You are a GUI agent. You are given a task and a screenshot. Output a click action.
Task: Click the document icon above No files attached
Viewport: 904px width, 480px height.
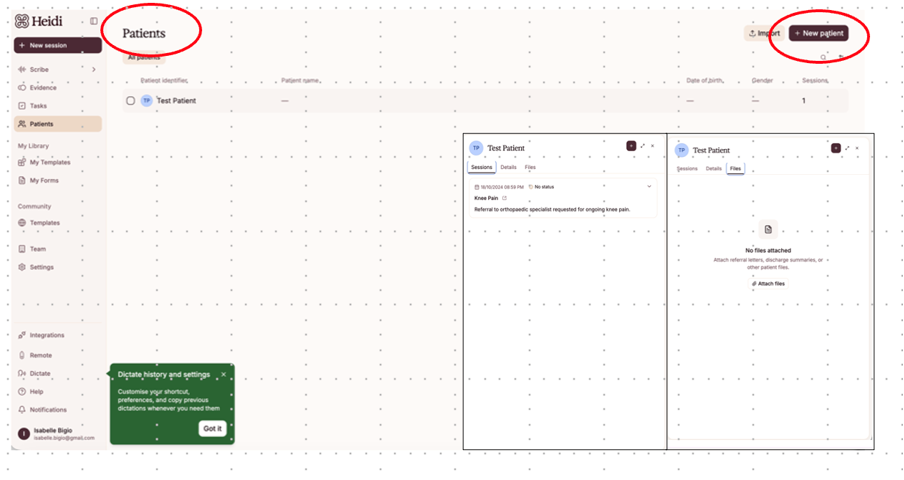click(x=768, y=229)
